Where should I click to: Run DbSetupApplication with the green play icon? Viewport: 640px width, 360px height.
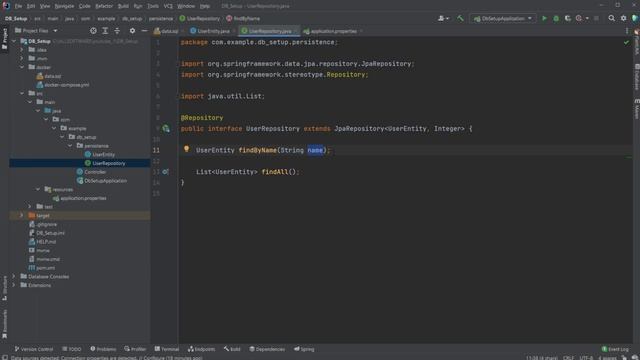544,18
